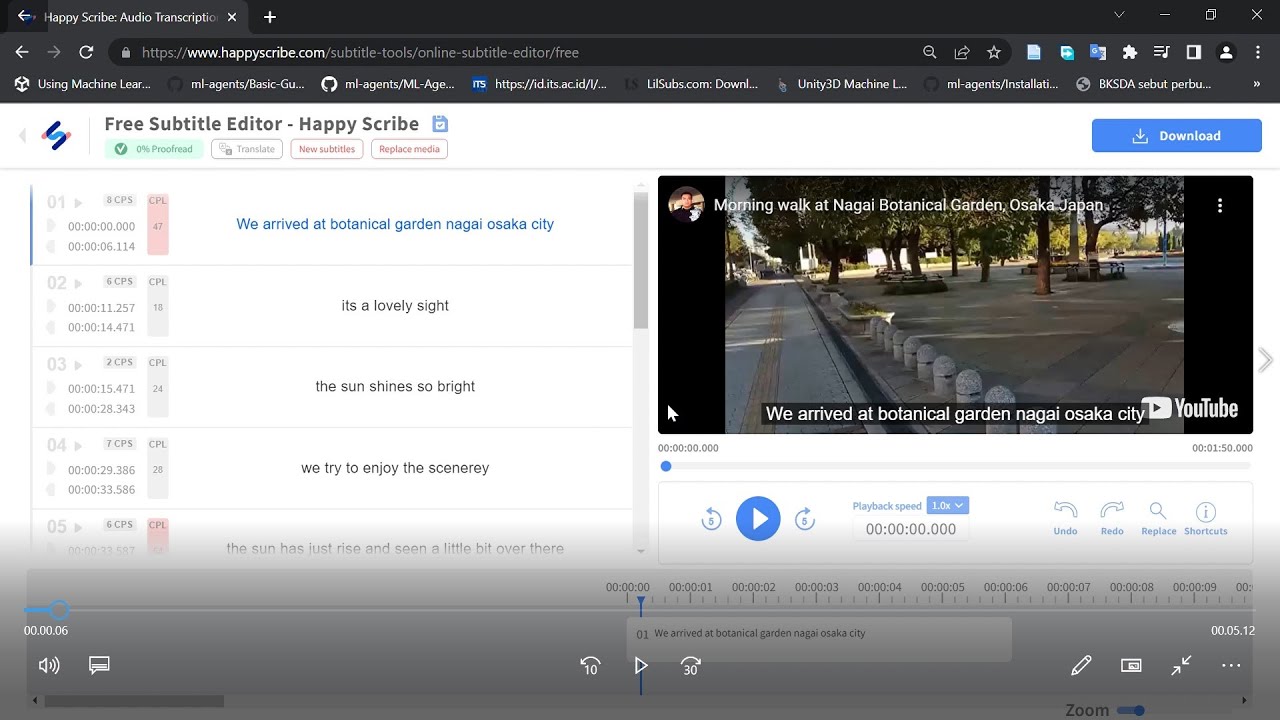
Task: Exit fullscreen with the shrink arrows icon
Action: (1182, 665)
